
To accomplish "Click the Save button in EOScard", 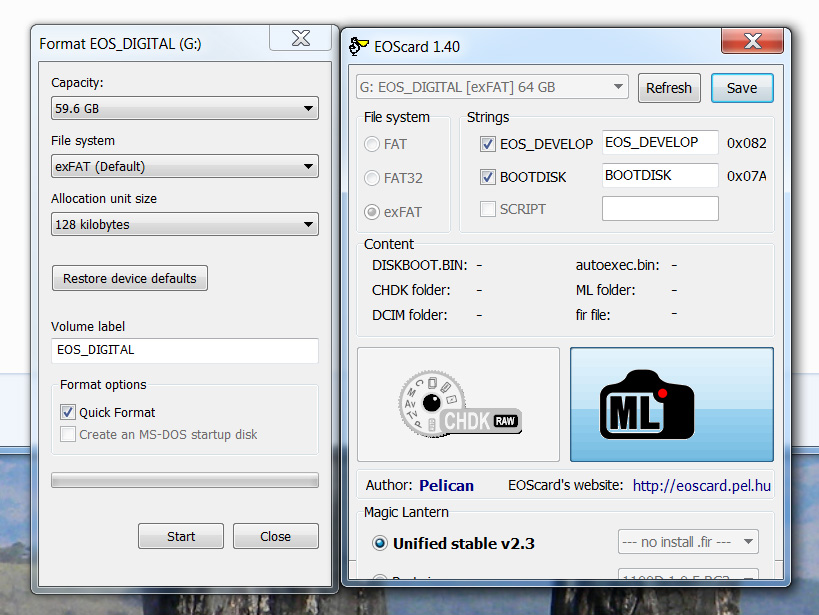I will tap(742, 88).
